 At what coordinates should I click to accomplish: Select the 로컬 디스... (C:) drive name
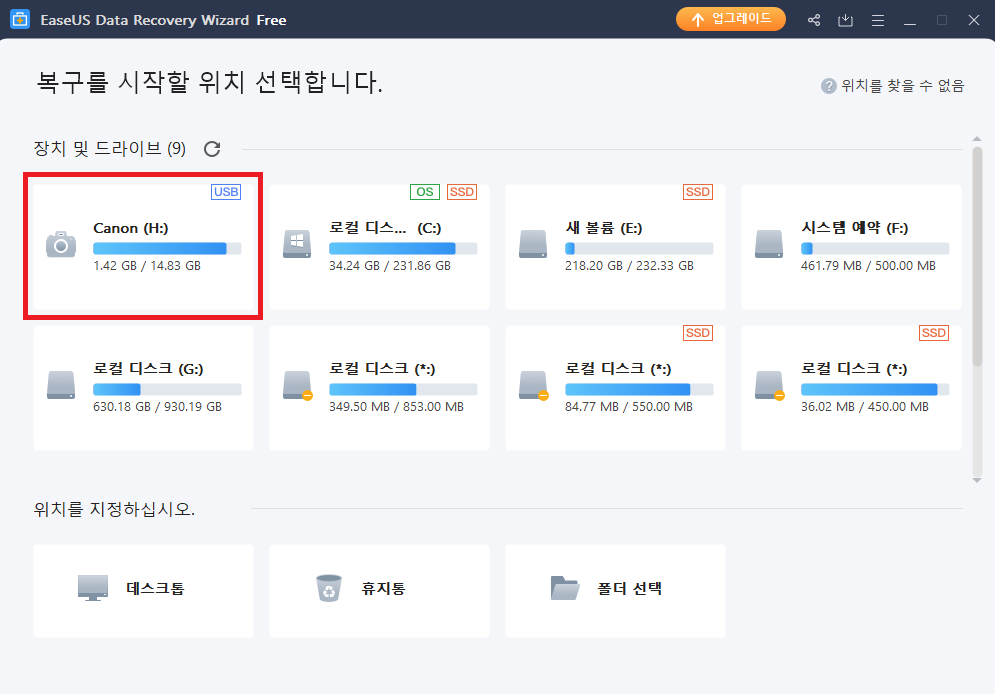coord(385,228)
